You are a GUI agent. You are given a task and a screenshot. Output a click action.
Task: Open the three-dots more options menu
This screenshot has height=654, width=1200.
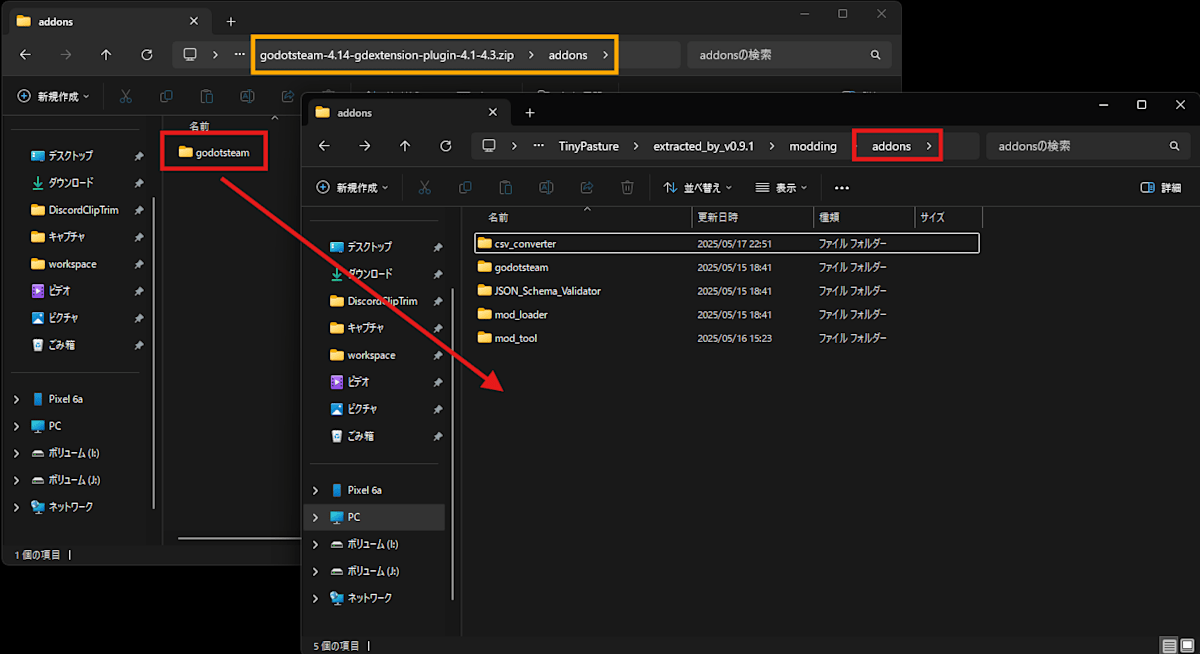pyautogui.click(x=841, y=187)
